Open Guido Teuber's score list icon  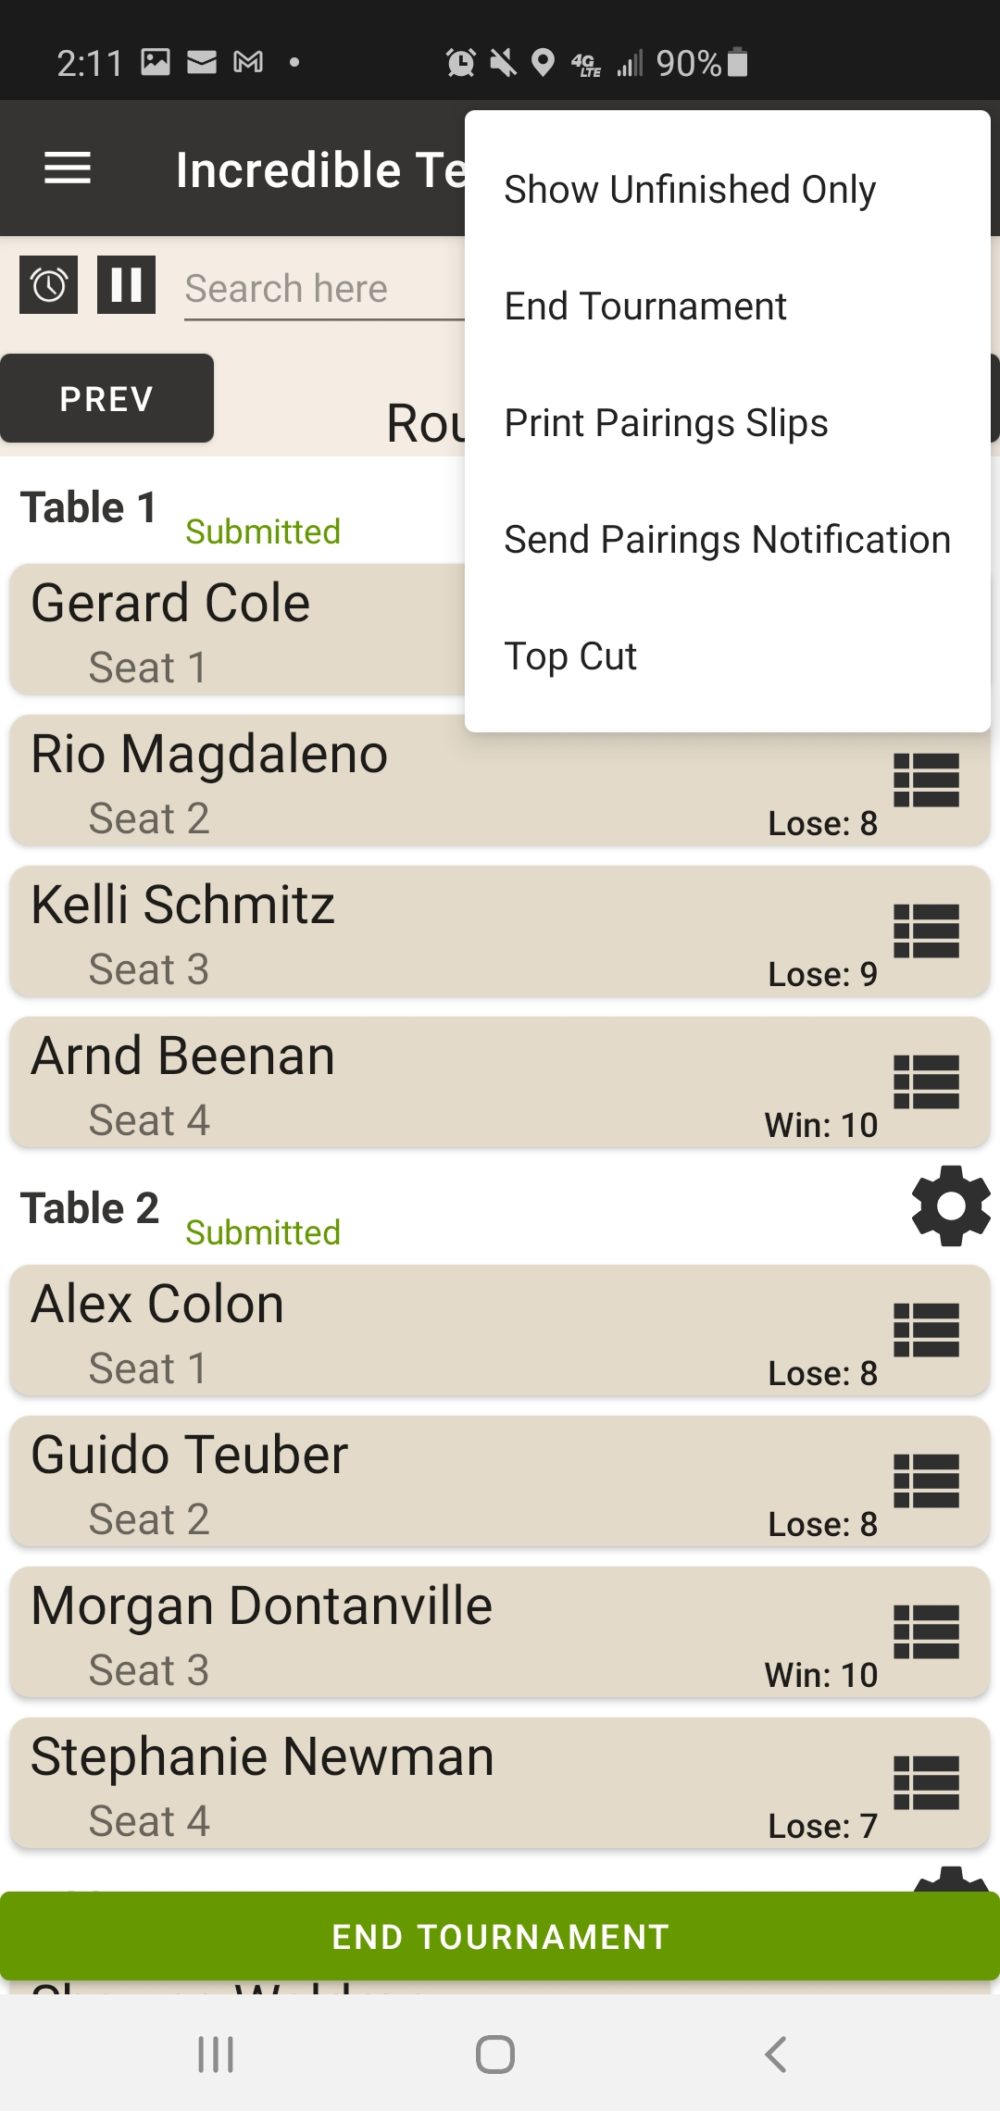click(926, 1481)
